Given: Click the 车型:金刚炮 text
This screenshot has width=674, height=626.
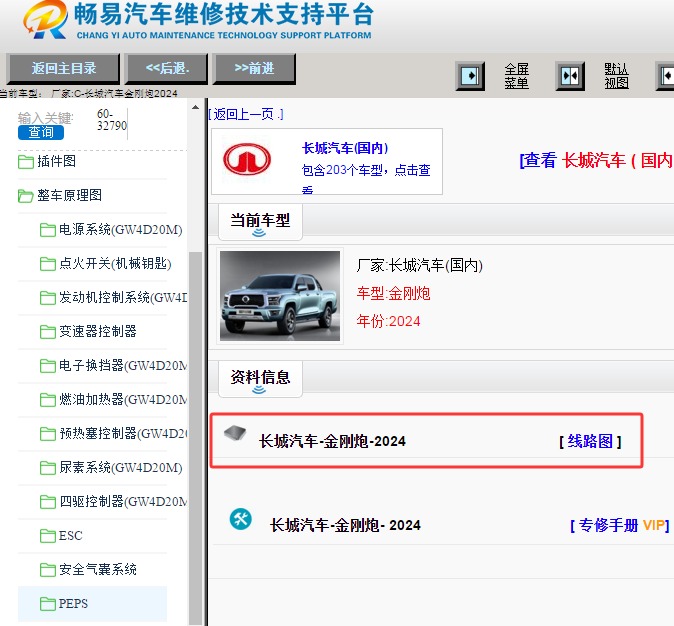Looking at the screenshot, I should click(393, 294).
